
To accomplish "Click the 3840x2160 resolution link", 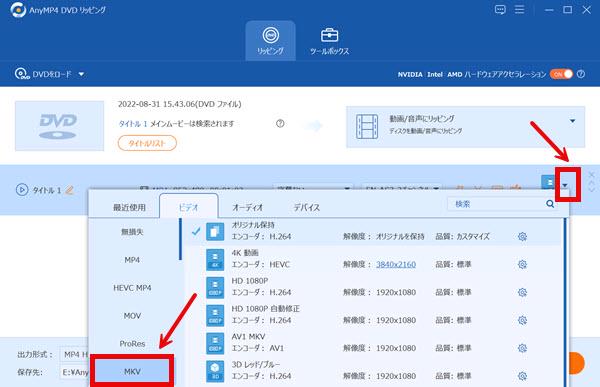I will point(396,265).
